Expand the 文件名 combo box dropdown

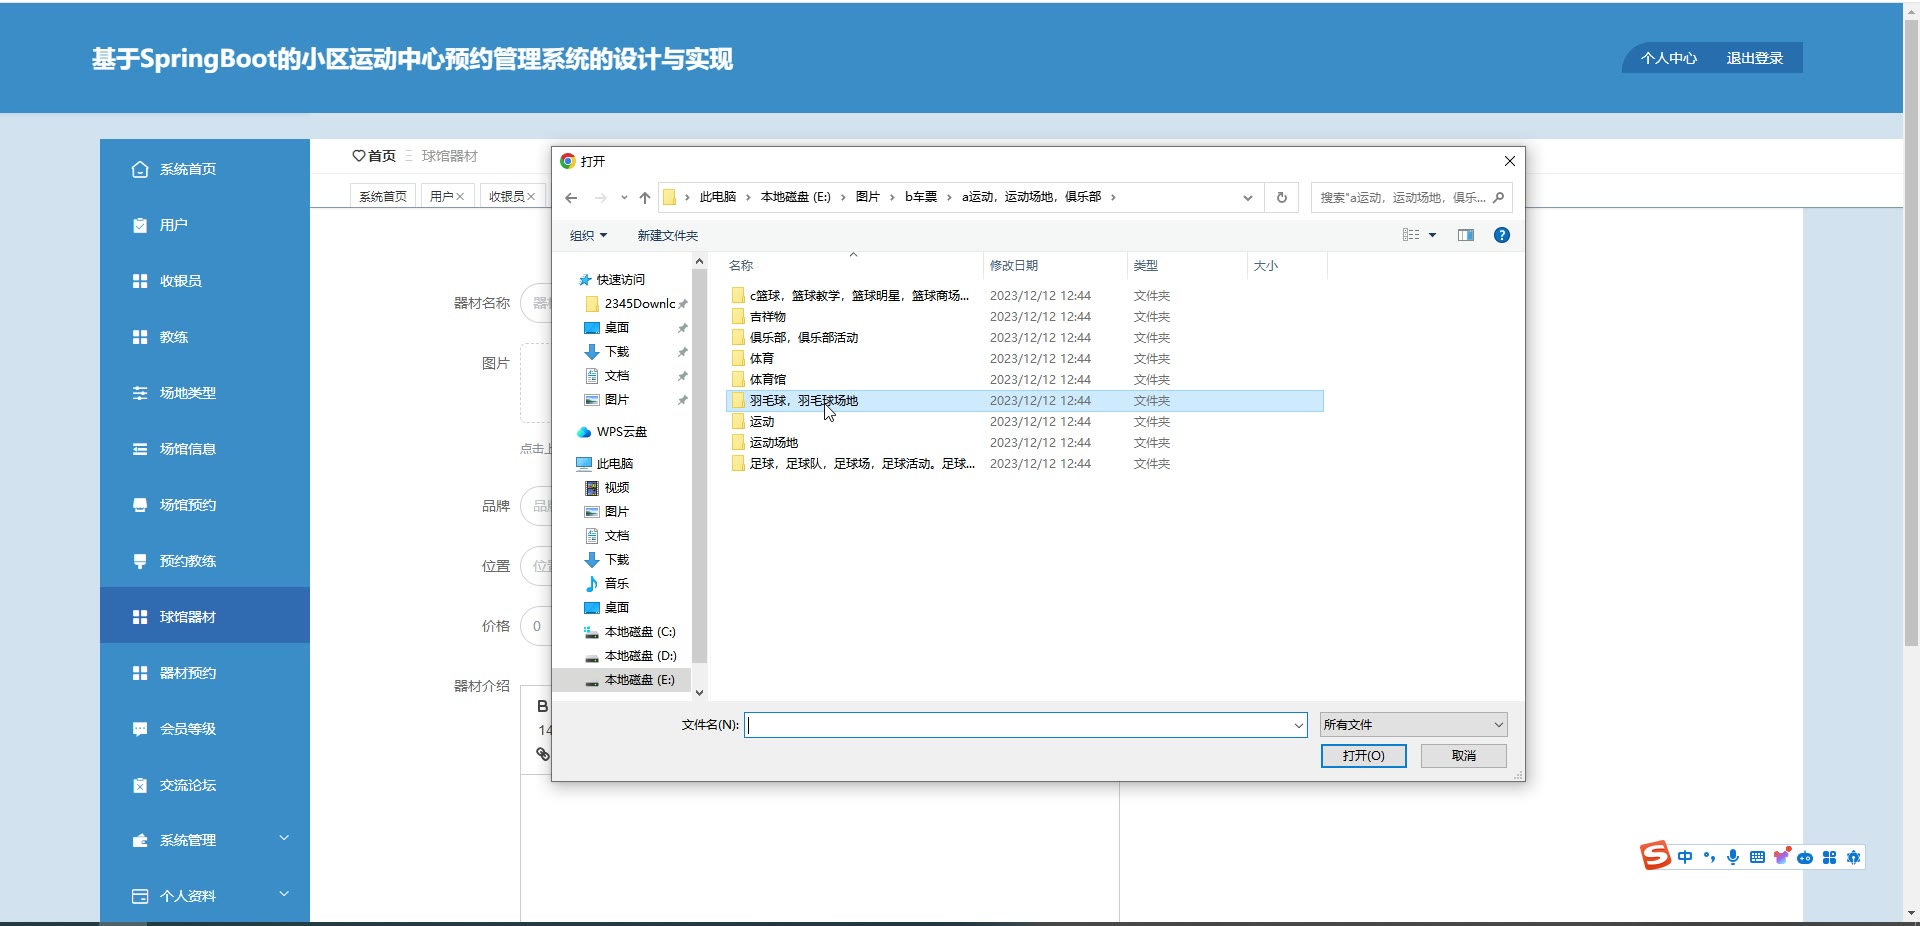pos(1298,725)
